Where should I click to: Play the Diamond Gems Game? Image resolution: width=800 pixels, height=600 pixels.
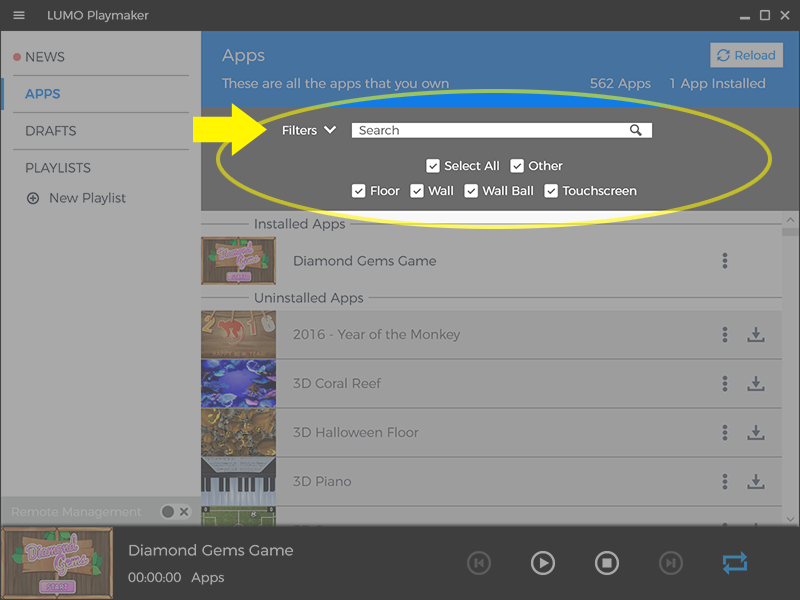(542, 563)
